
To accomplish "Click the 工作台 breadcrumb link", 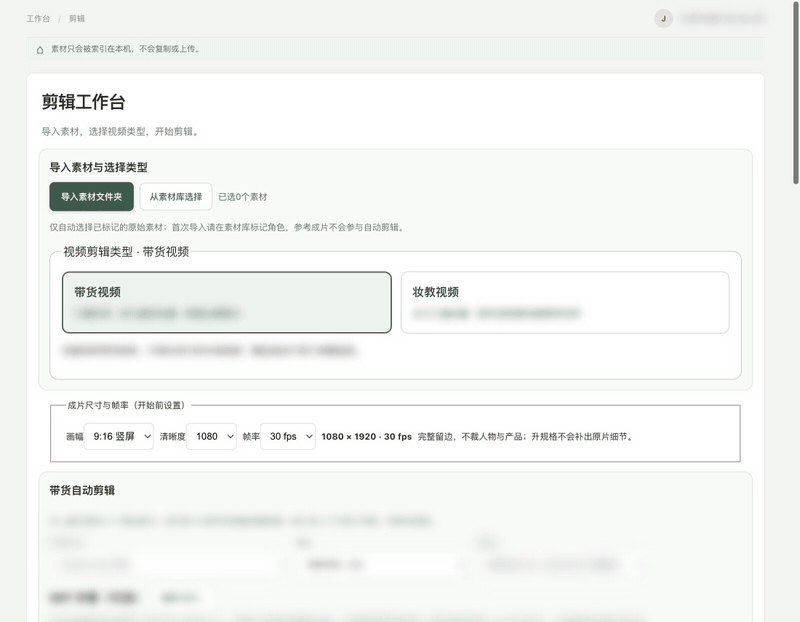I will click(38, 19).
